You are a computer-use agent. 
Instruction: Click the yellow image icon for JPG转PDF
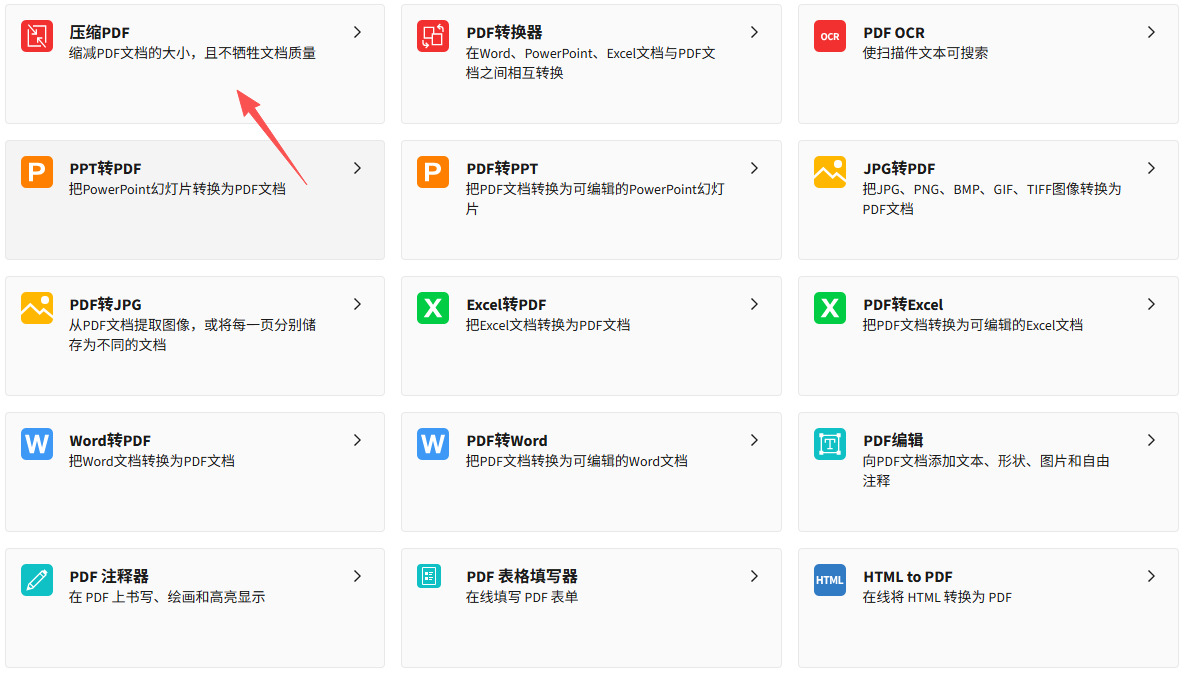(830, 172)
